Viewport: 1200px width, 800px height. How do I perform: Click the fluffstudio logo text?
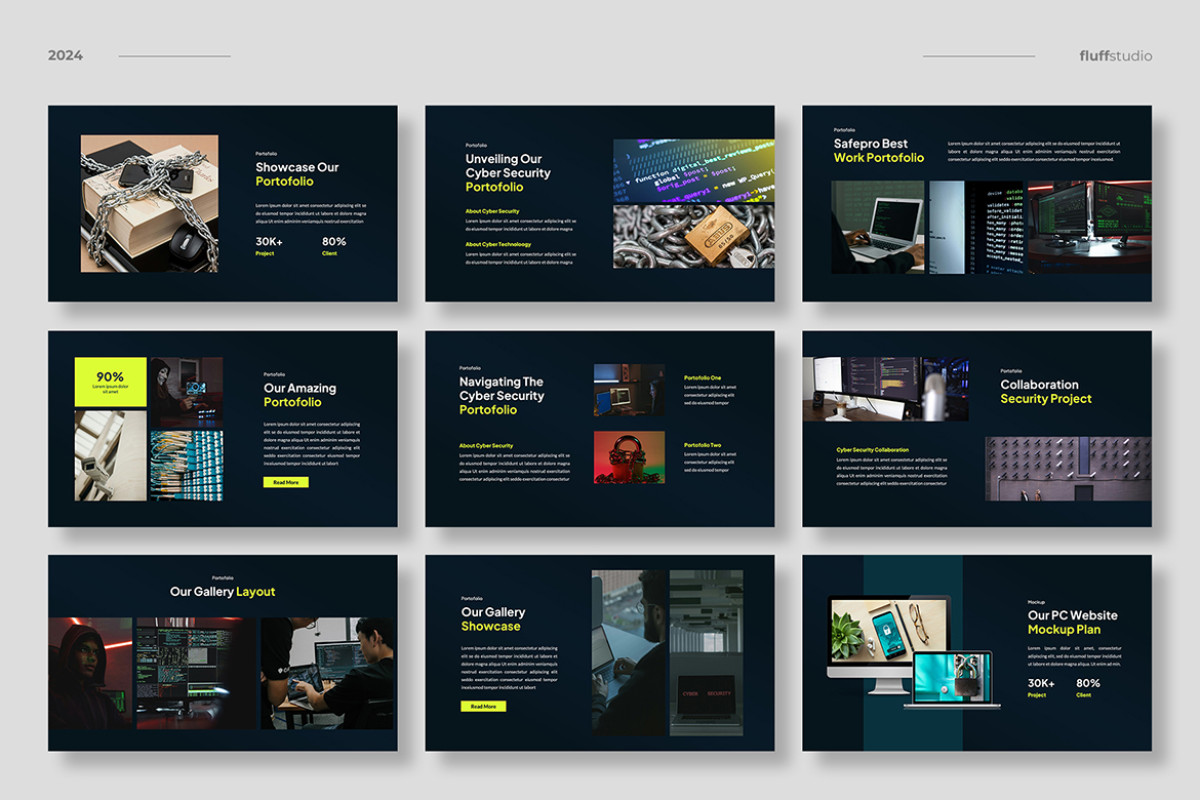coord(1115,56)
